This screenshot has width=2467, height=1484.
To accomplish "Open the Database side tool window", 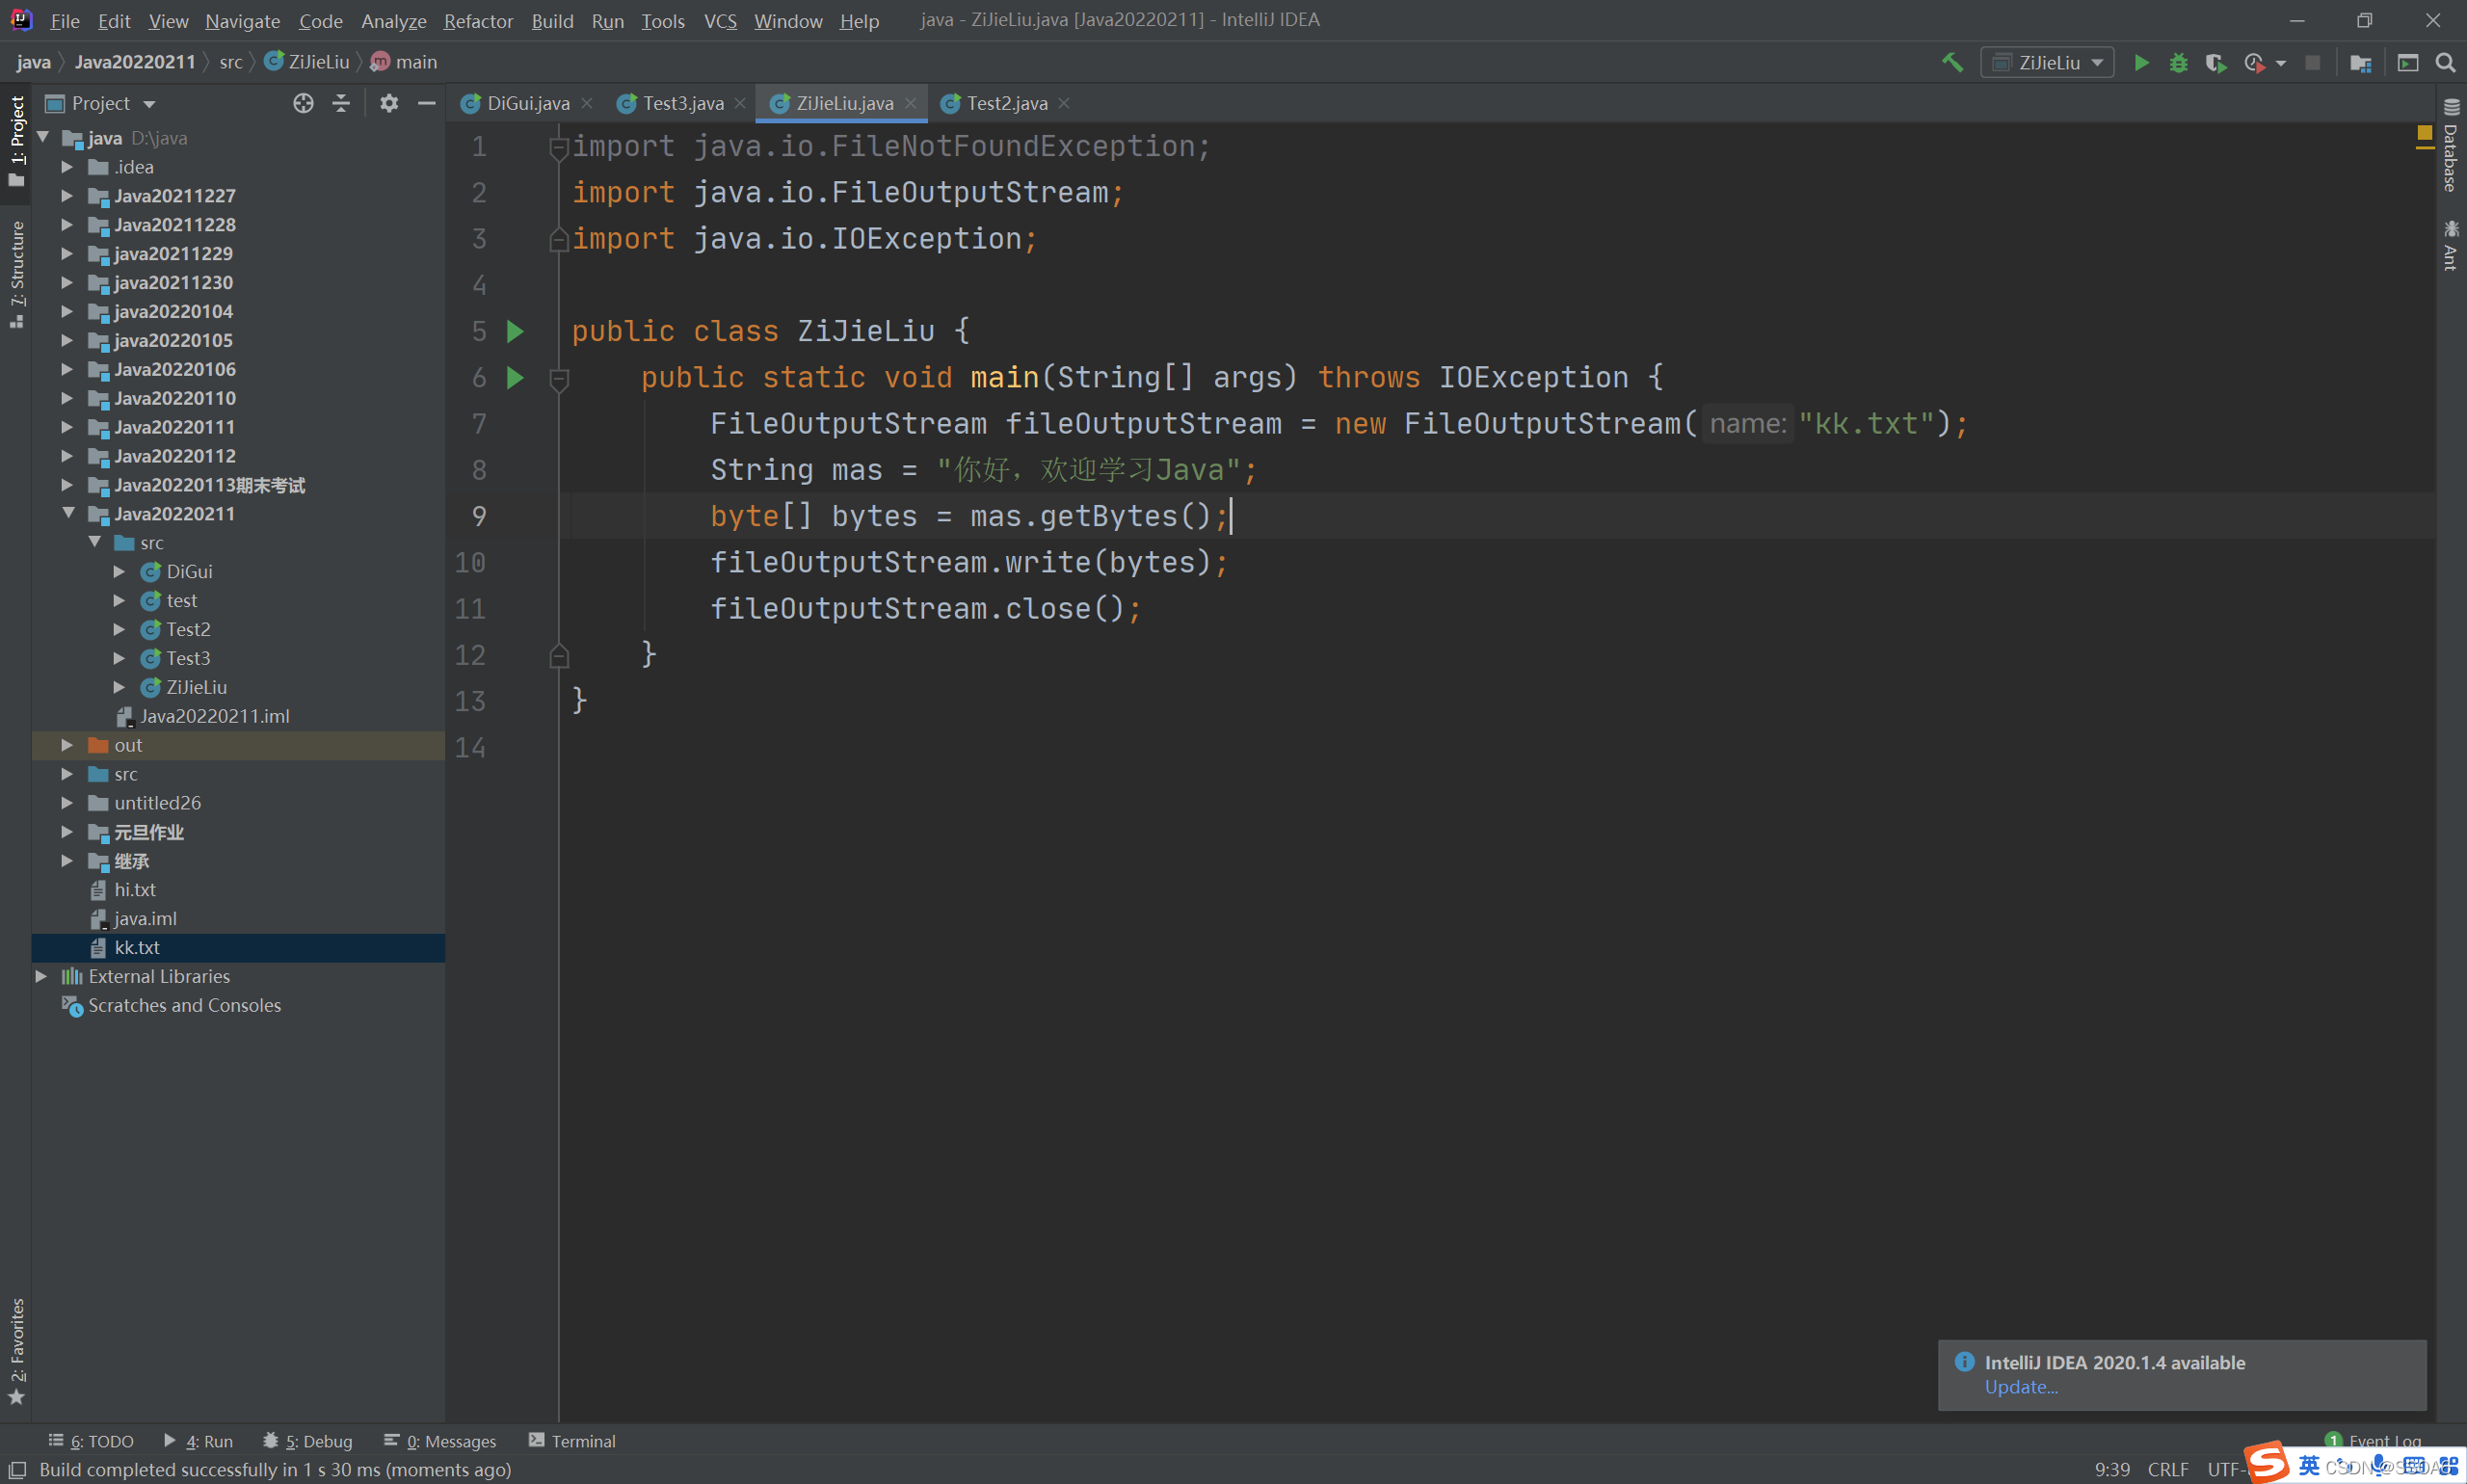I will click(2451, 146).
